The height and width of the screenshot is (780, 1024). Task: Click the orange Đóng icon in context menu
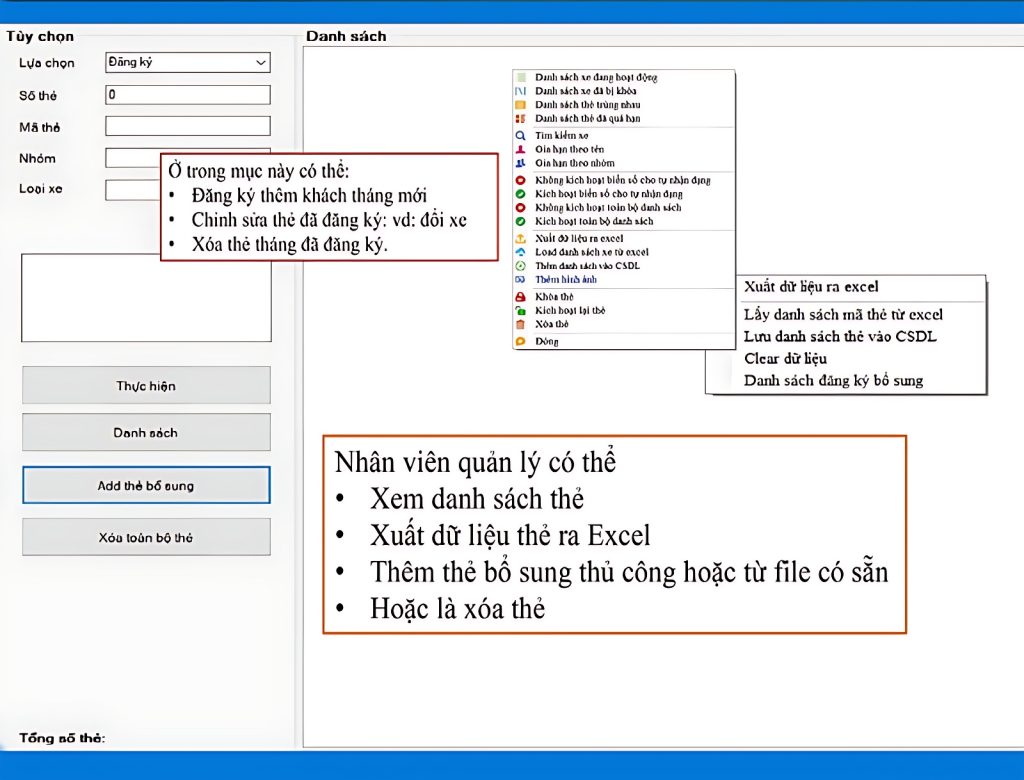(x=520, y=342)
